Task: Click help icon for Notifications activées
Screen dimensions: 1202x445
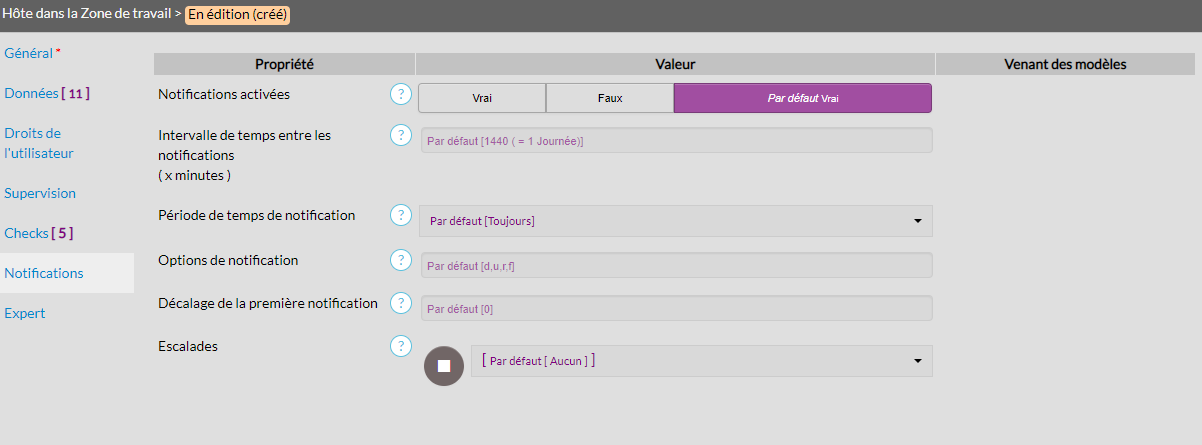Action: (401, 95)
